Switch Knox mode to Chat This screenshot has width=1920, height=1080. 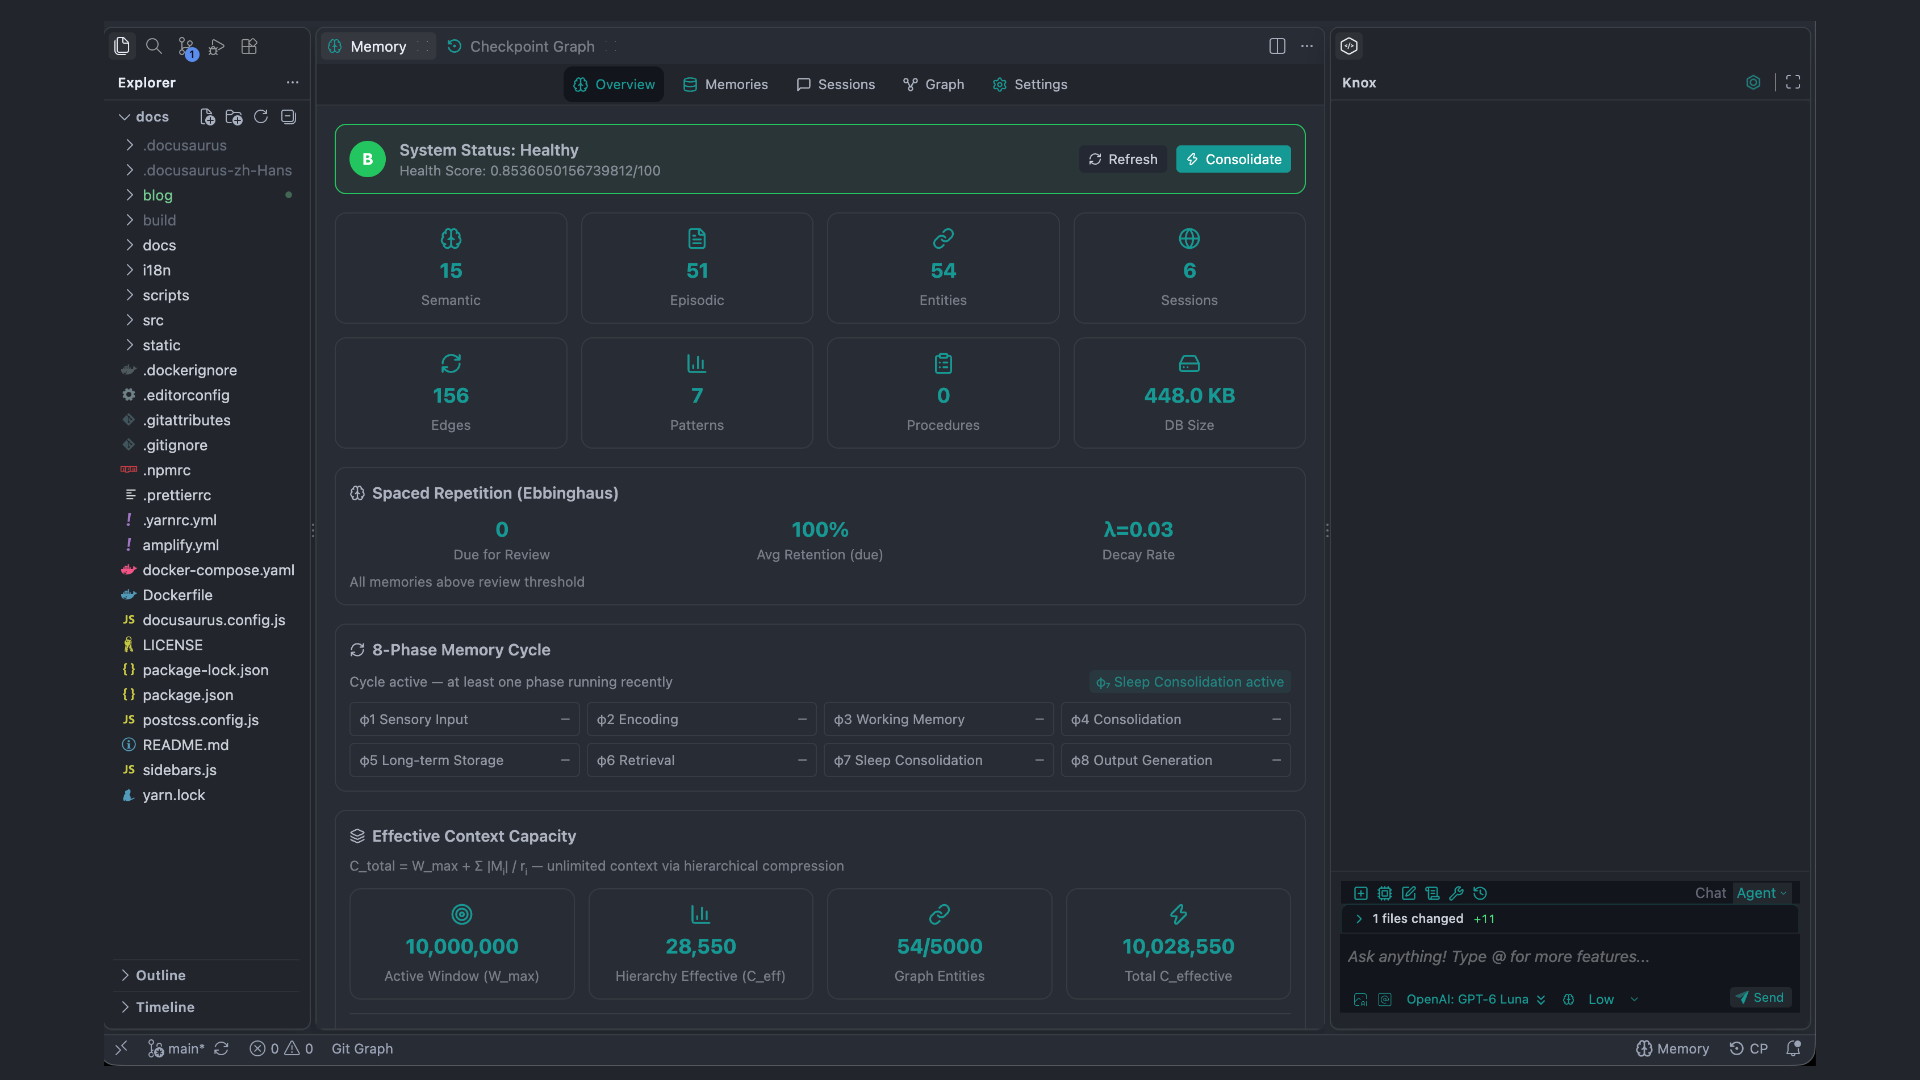[1710, 893]
